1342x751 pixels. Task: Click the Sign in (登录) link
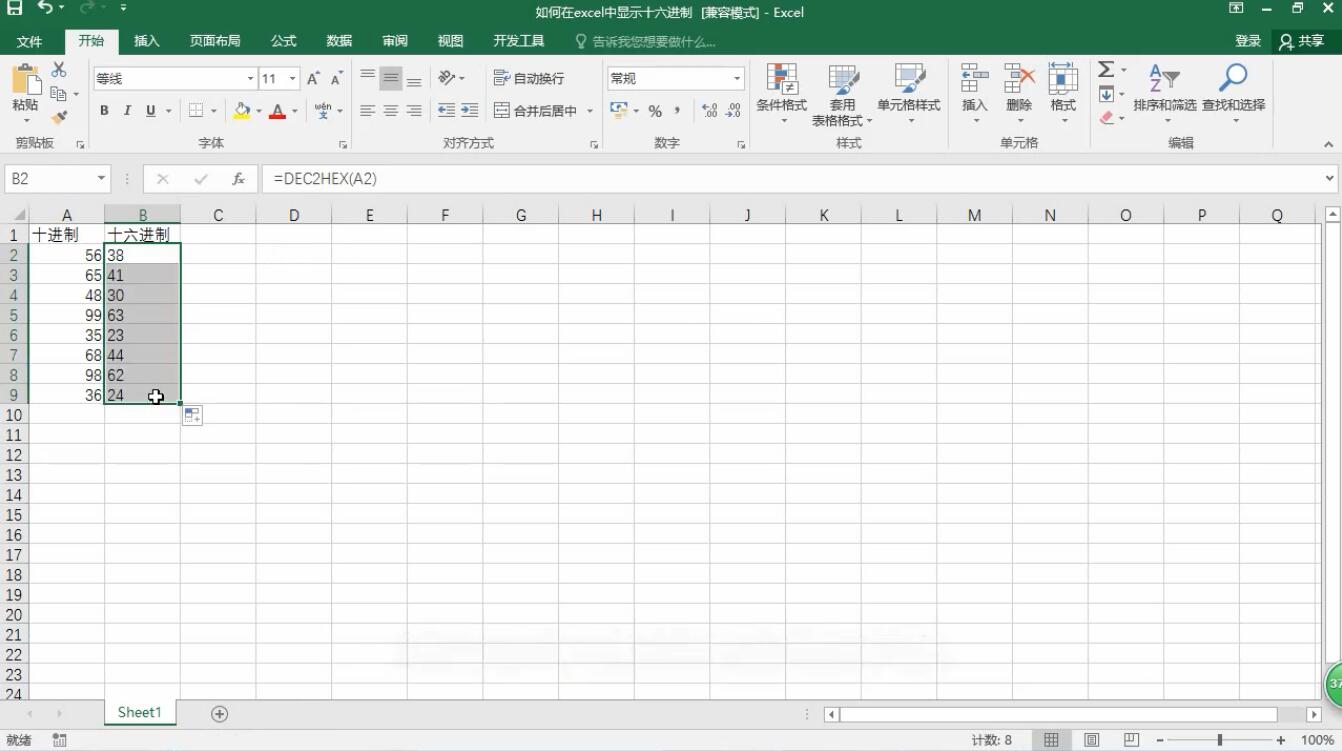1248,41
